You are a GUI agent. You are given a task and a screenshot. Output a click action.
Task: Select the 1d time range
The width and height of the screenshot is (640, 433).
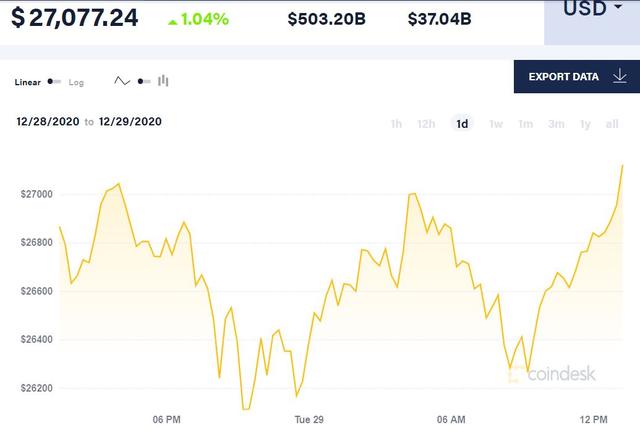pos(462,124)
